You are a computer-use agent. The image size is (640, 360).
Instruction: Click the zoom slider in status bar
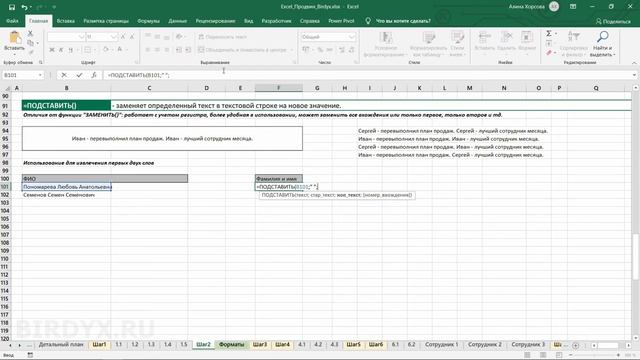click(594, 356)
